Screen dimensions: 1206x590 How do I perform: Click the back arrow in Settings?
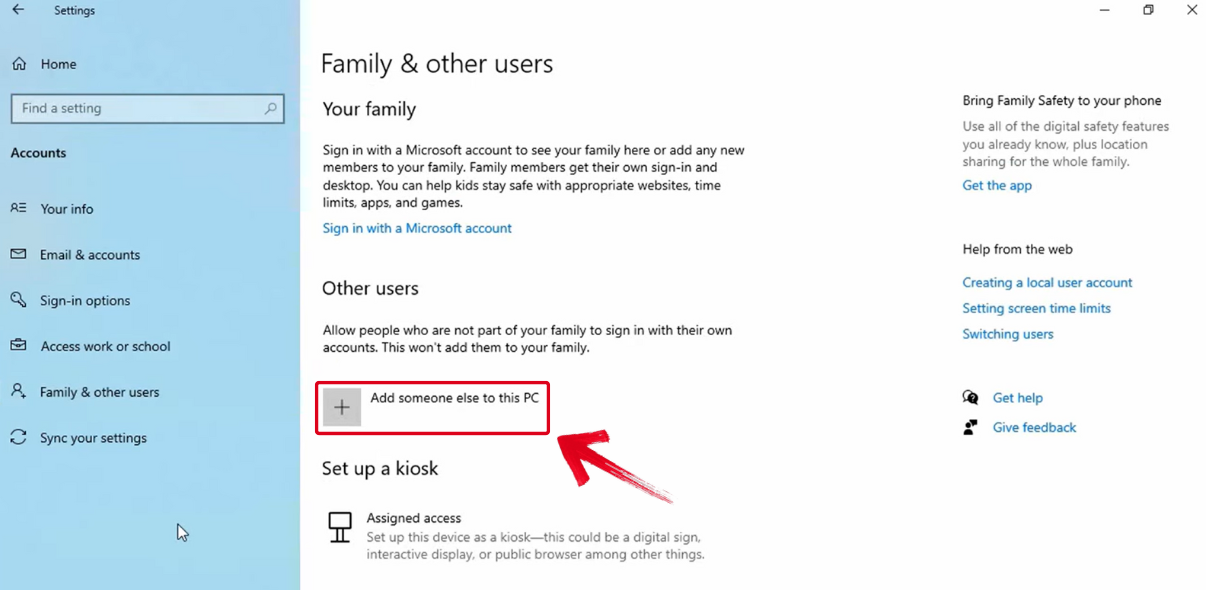[18, 10]
